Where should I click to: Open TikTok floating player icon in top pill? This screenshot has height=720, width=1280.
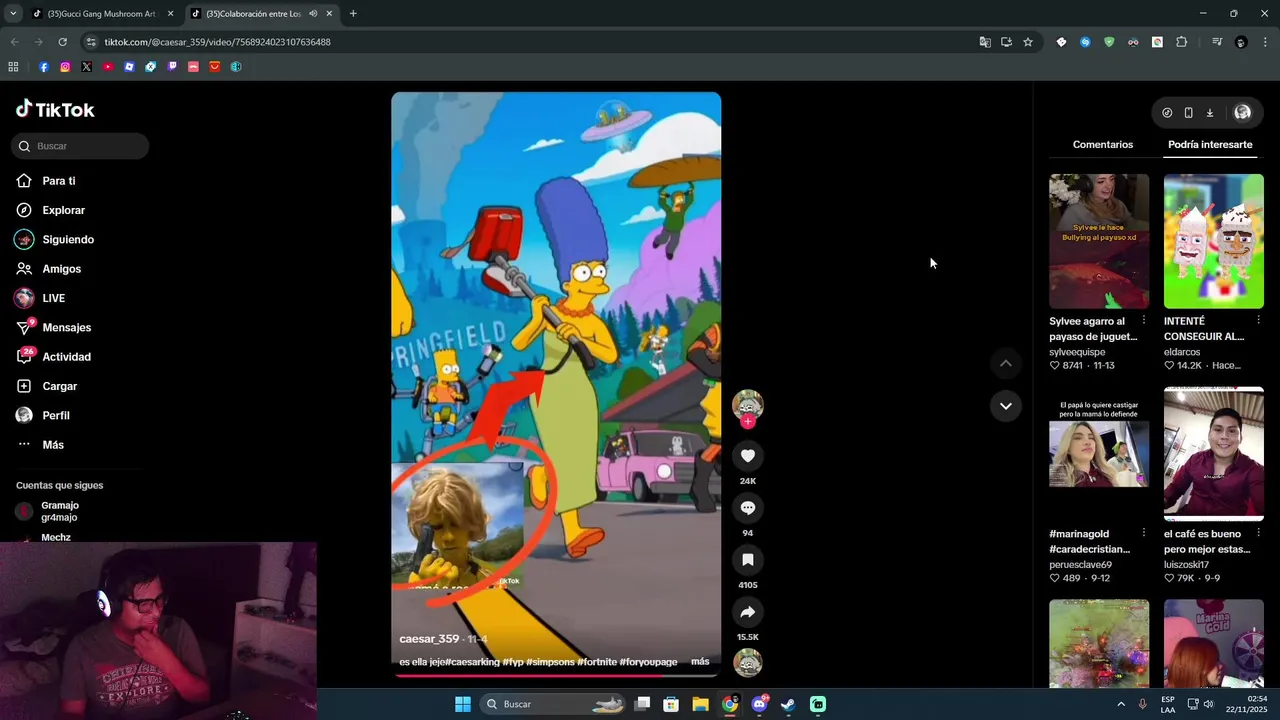[x=1167, y=113]
